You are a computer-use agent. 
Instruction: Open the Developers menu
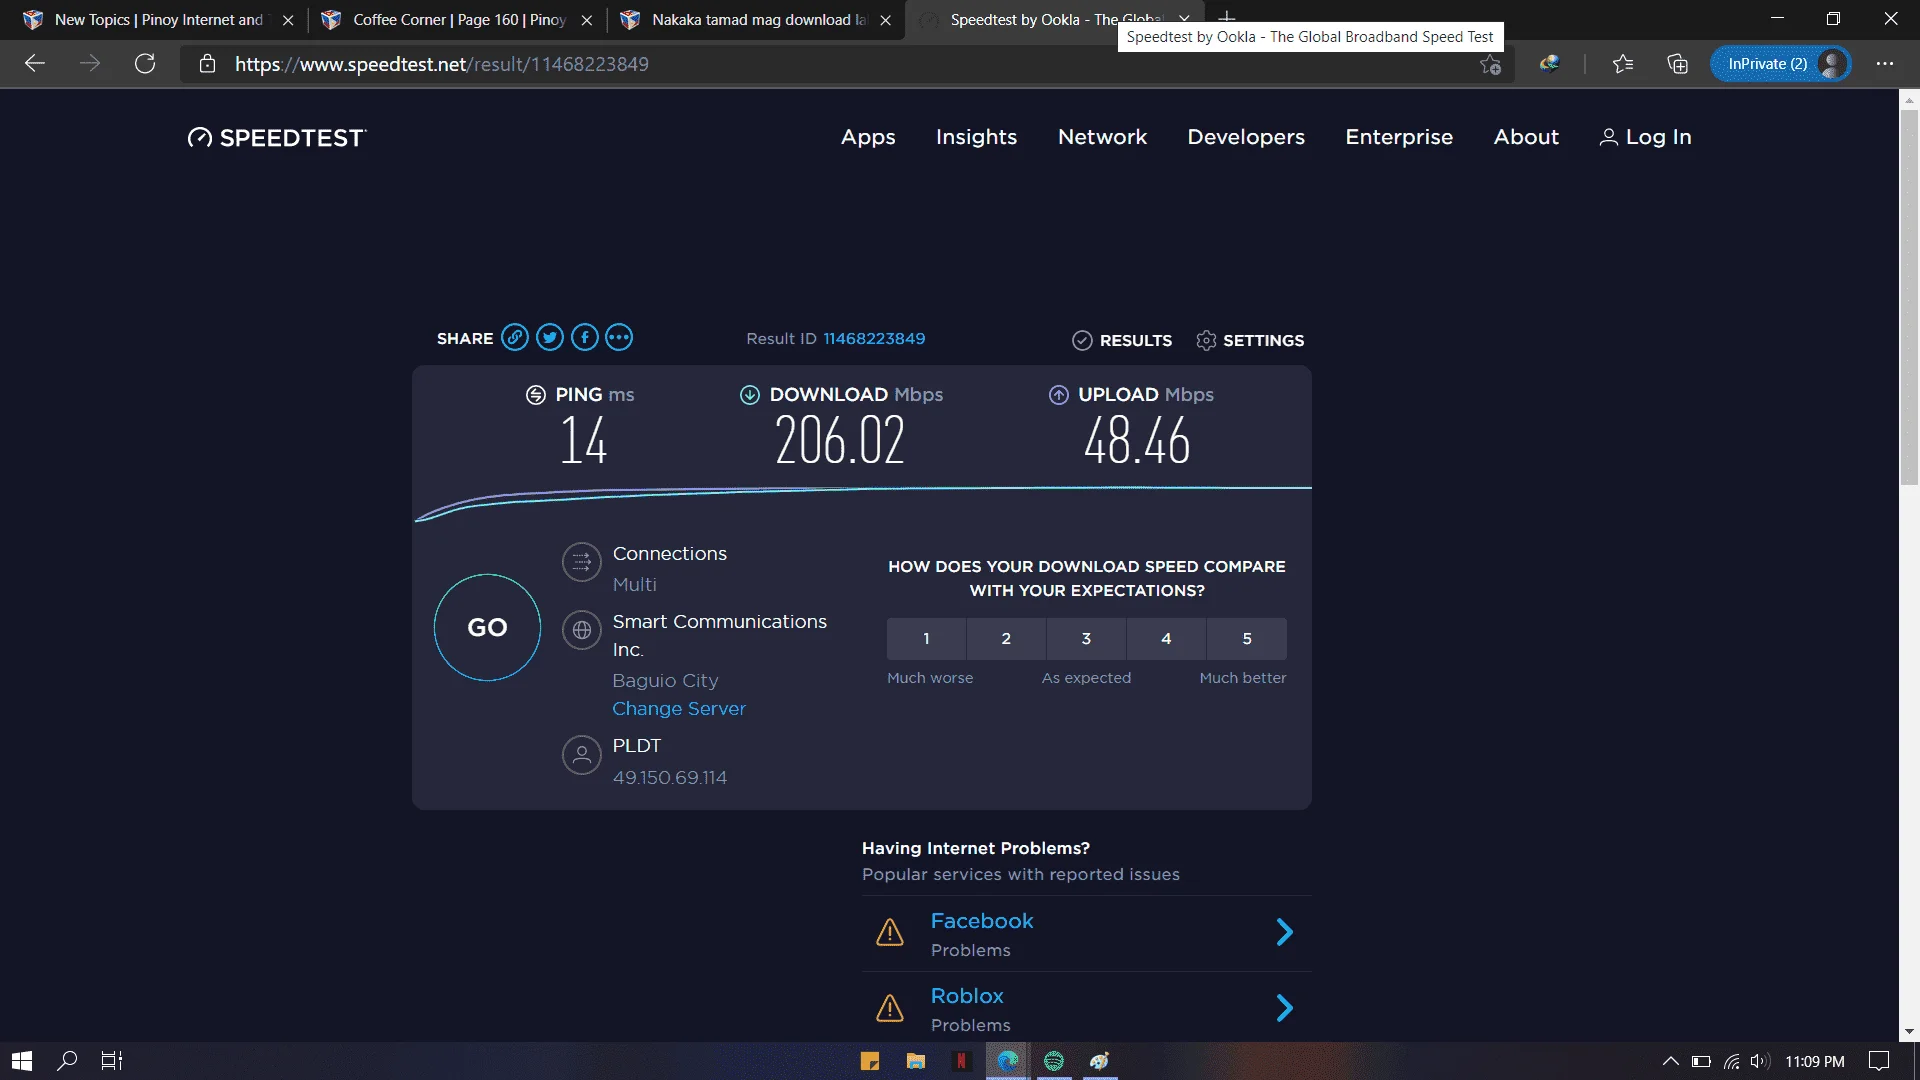click(x=1246, y=137)
